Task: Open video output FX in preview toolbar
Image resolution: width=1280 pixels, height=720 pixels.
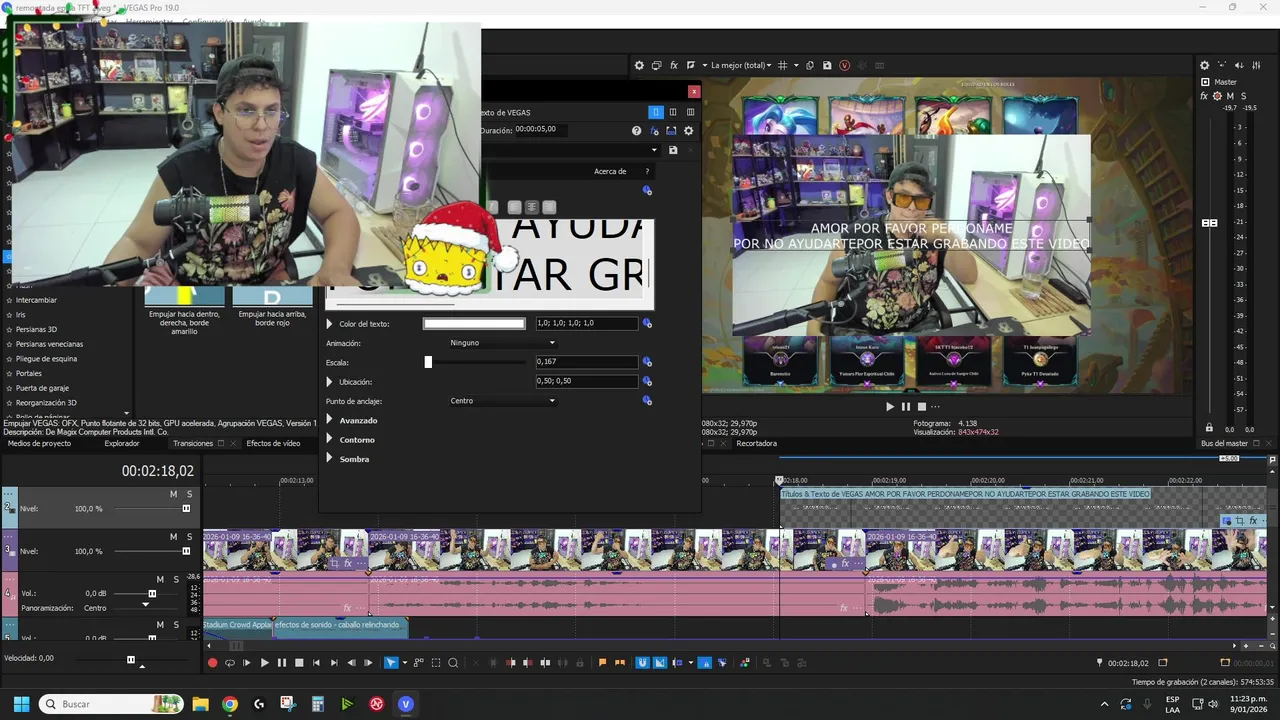Action: tap(674, 66)
